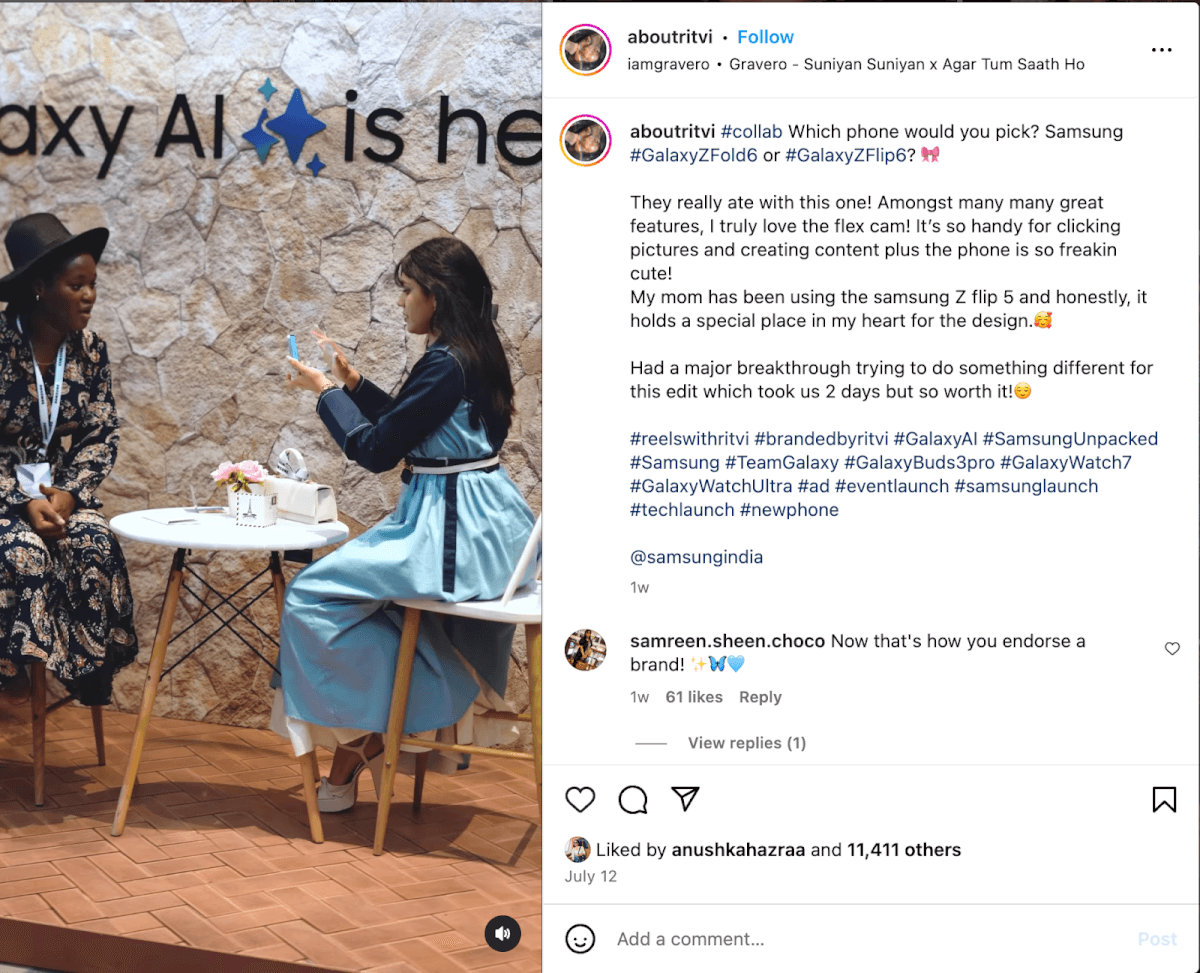Image resolution: width=1200 pixels, height=973 pixels.
Task: Expand View replies (1)
Action: click(x=746, y=743)
